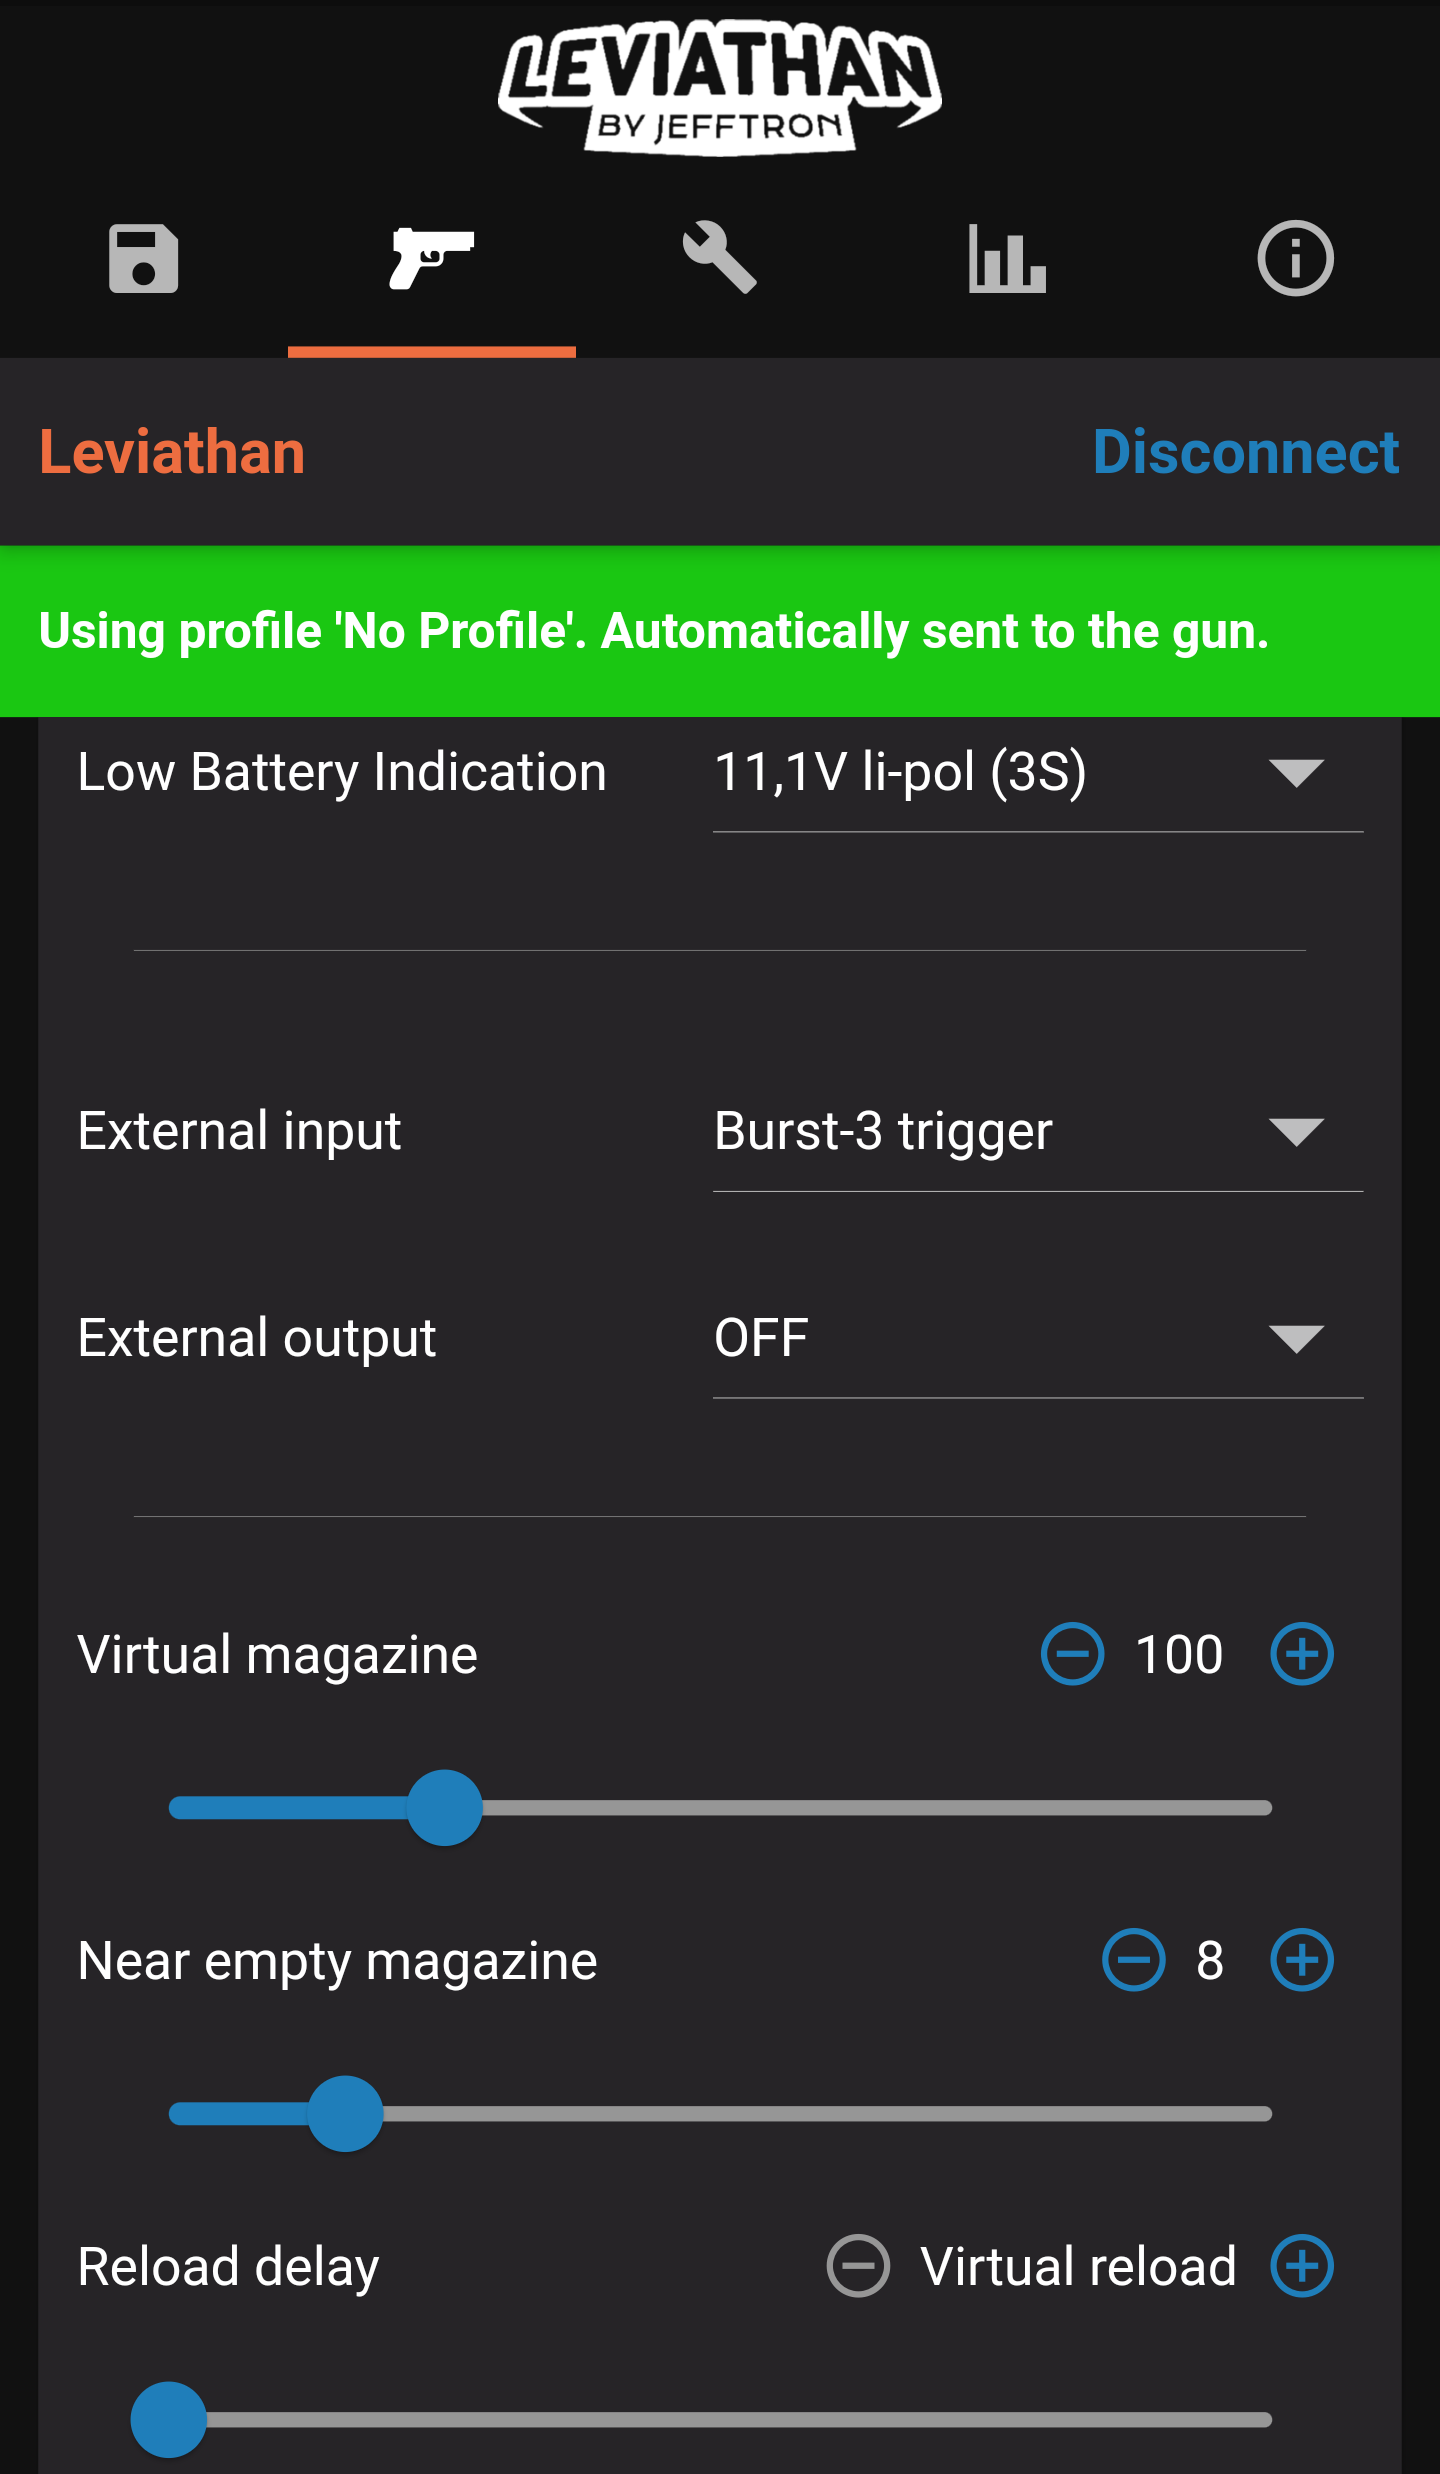Screen dimensions: 1440x2474
Task: Increase Virtual magazine with plus icon
Action: (x=1301, y=1654)
